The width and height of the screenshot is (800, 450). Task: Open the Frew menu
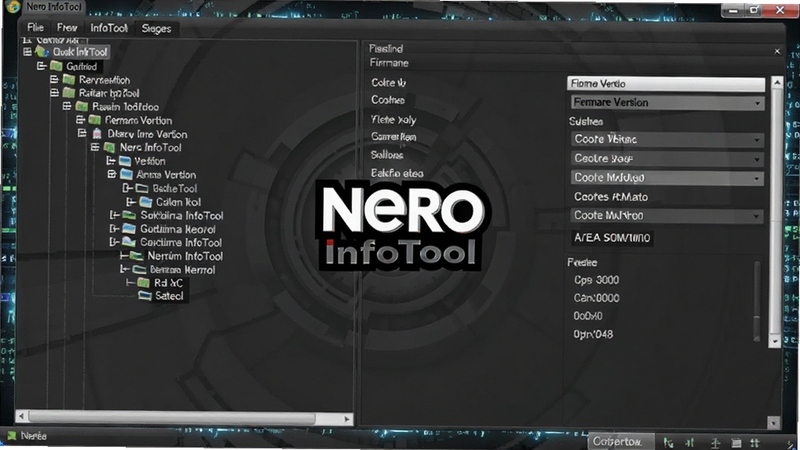point(67,28)
